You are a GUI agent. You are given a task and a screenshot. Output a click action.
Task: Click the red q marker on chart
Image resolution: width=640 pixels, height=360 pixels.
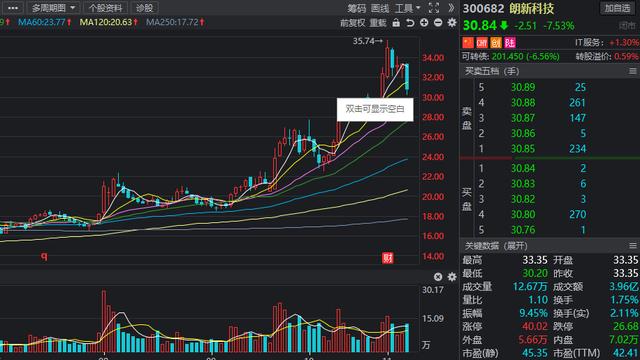pos(44,256)
